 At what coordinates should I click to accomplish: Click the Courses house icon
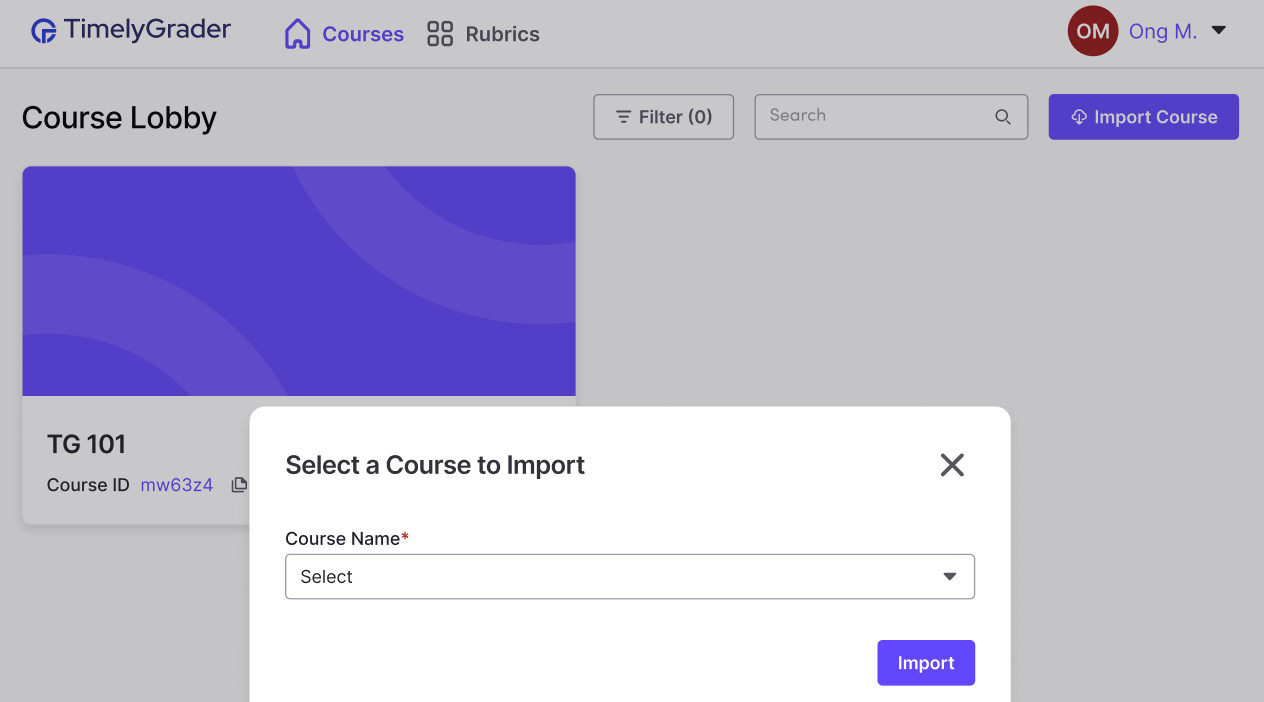pos(297,34)
